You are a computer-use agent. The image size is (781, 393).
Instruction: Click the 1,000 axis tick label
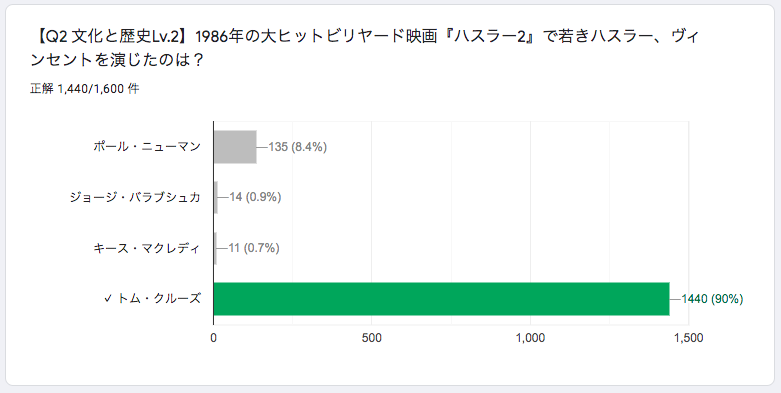(530, 338)
